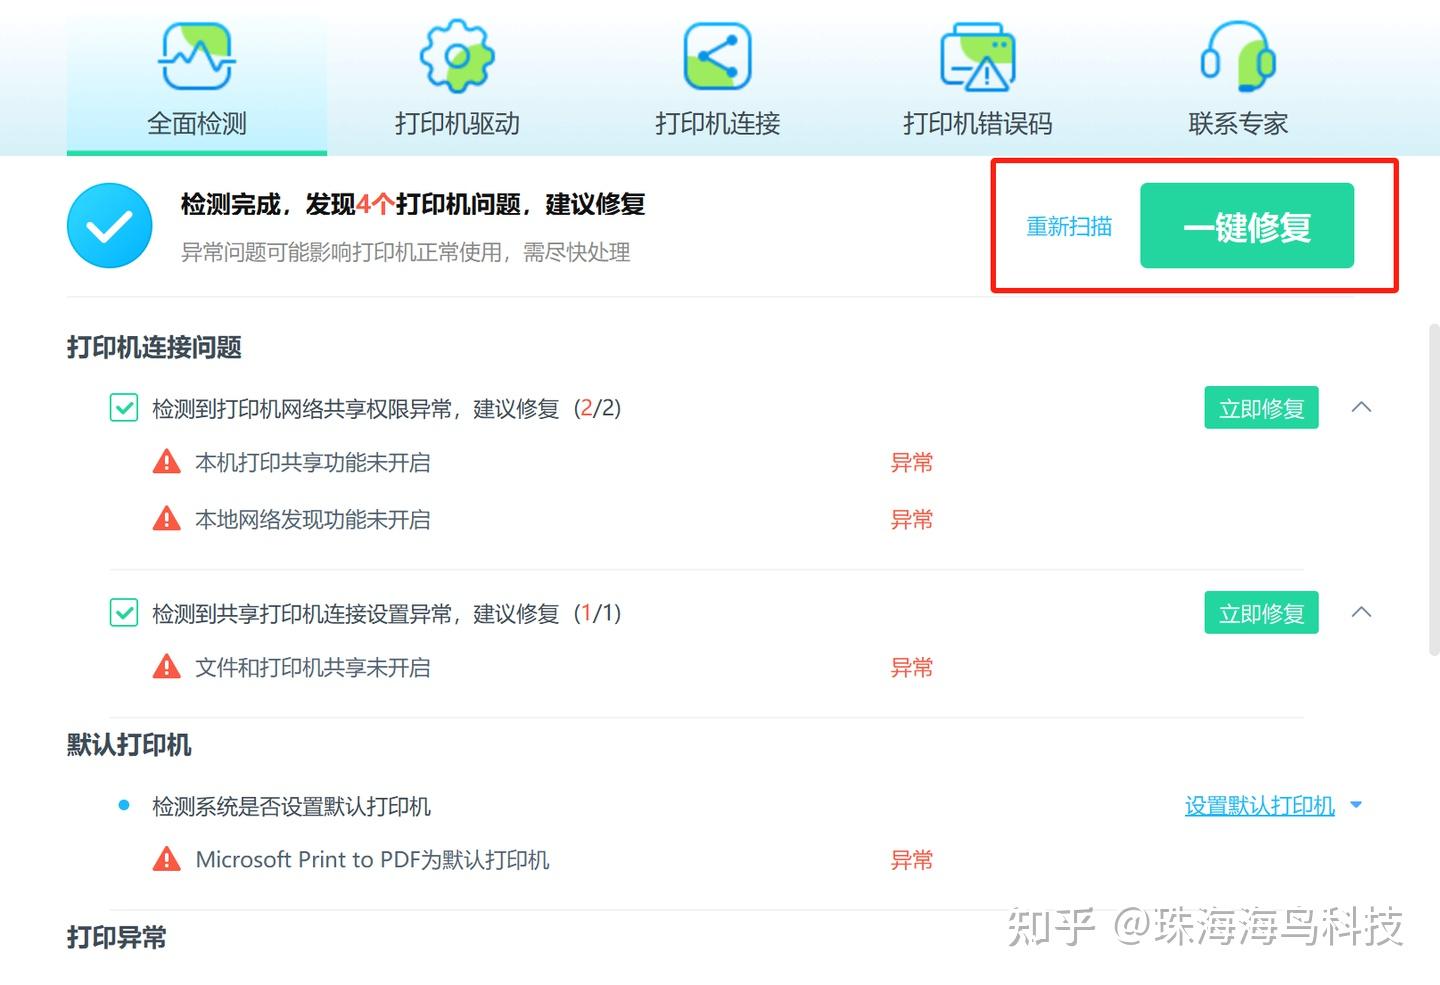Image resolution: width=1440 pixels, height=985 pixels.
Task: Uncheck the 检测到共享打印机连接设置异常 checkbox
Action: click(122, 612)
